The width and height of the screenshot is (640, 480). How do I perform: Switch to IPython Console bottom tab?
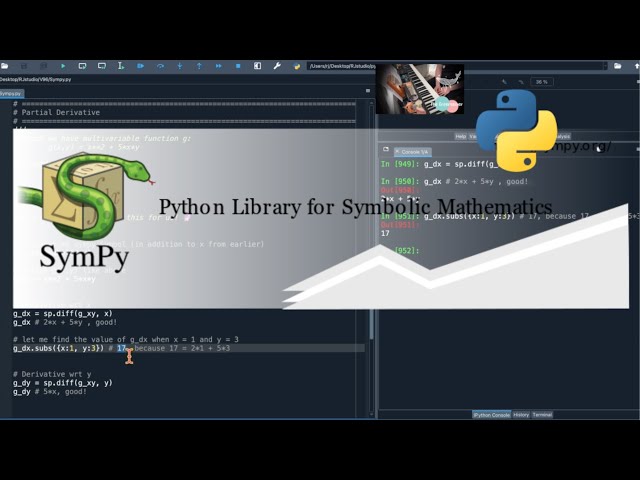coord(491,415)
